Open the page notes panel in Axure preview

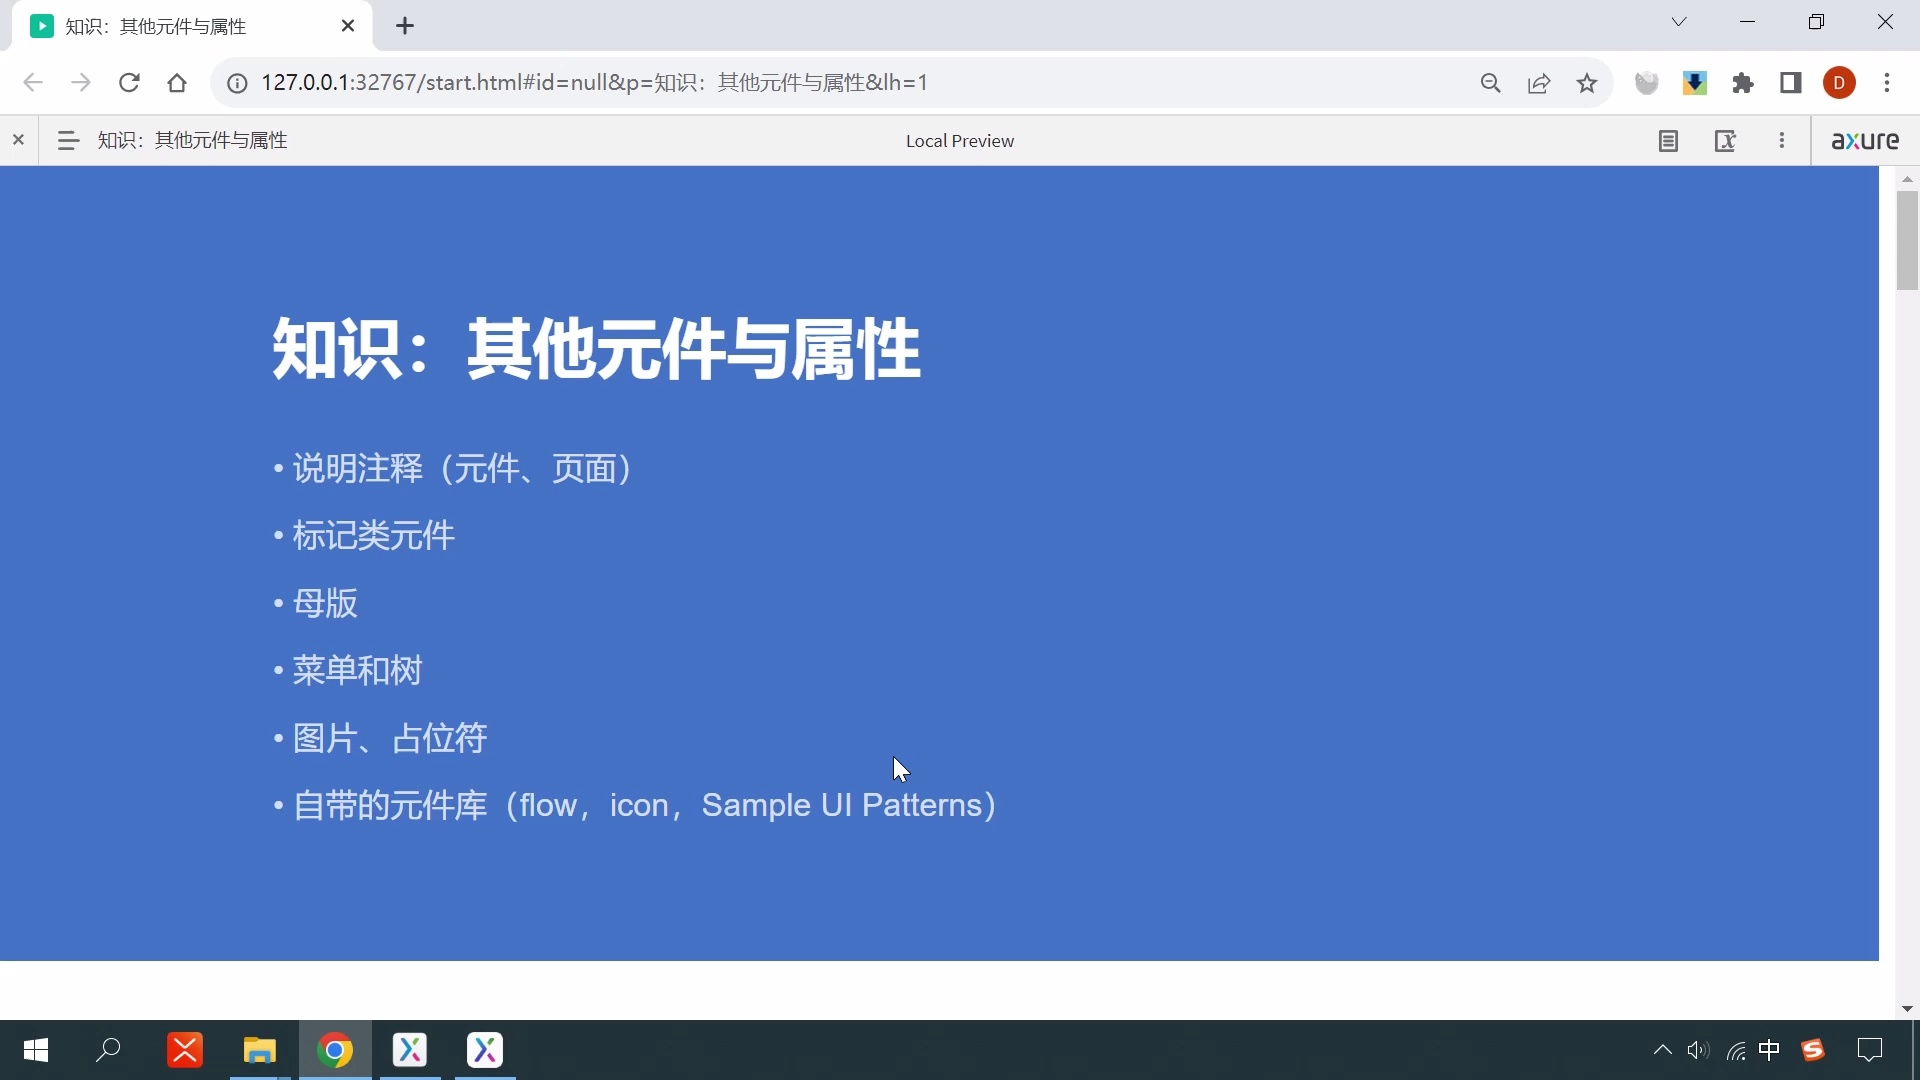pos(1668,140)
